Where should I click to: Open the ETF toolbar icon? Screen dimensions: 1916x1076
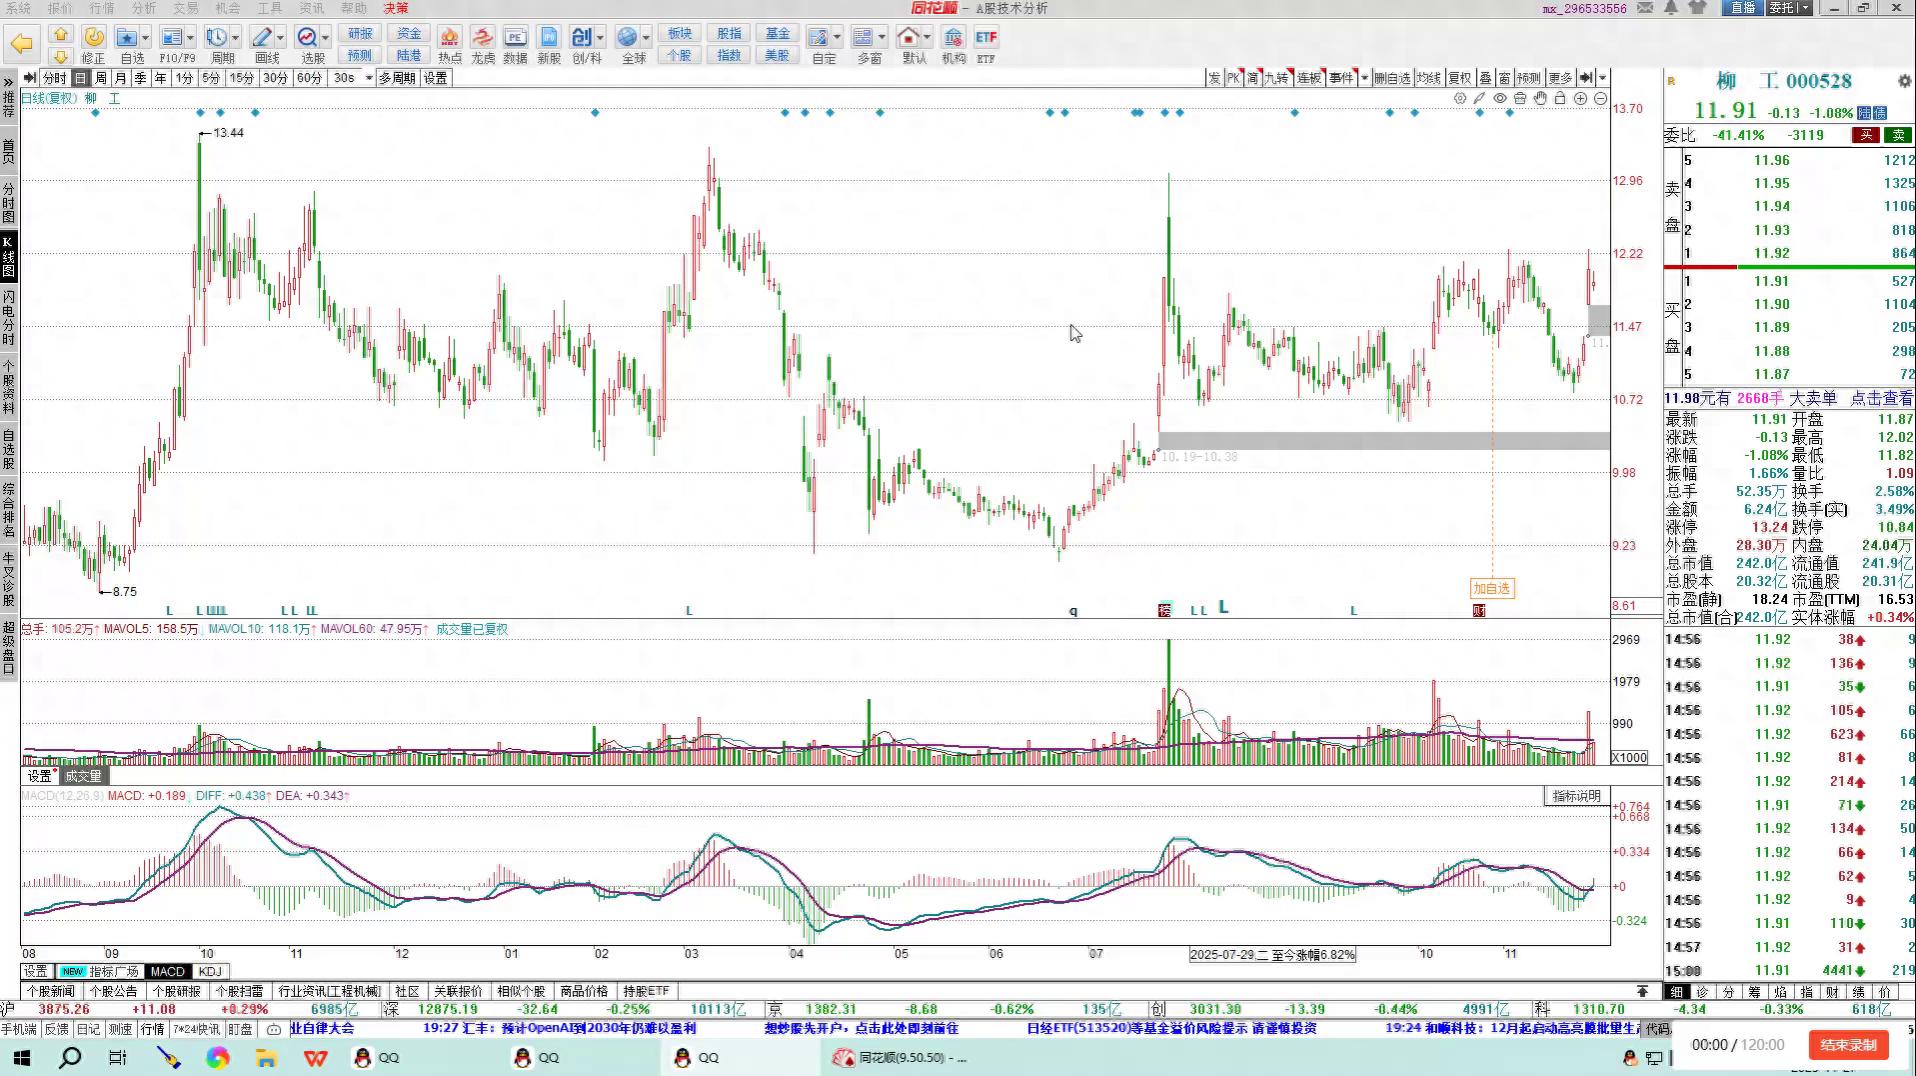click(986, 38)
